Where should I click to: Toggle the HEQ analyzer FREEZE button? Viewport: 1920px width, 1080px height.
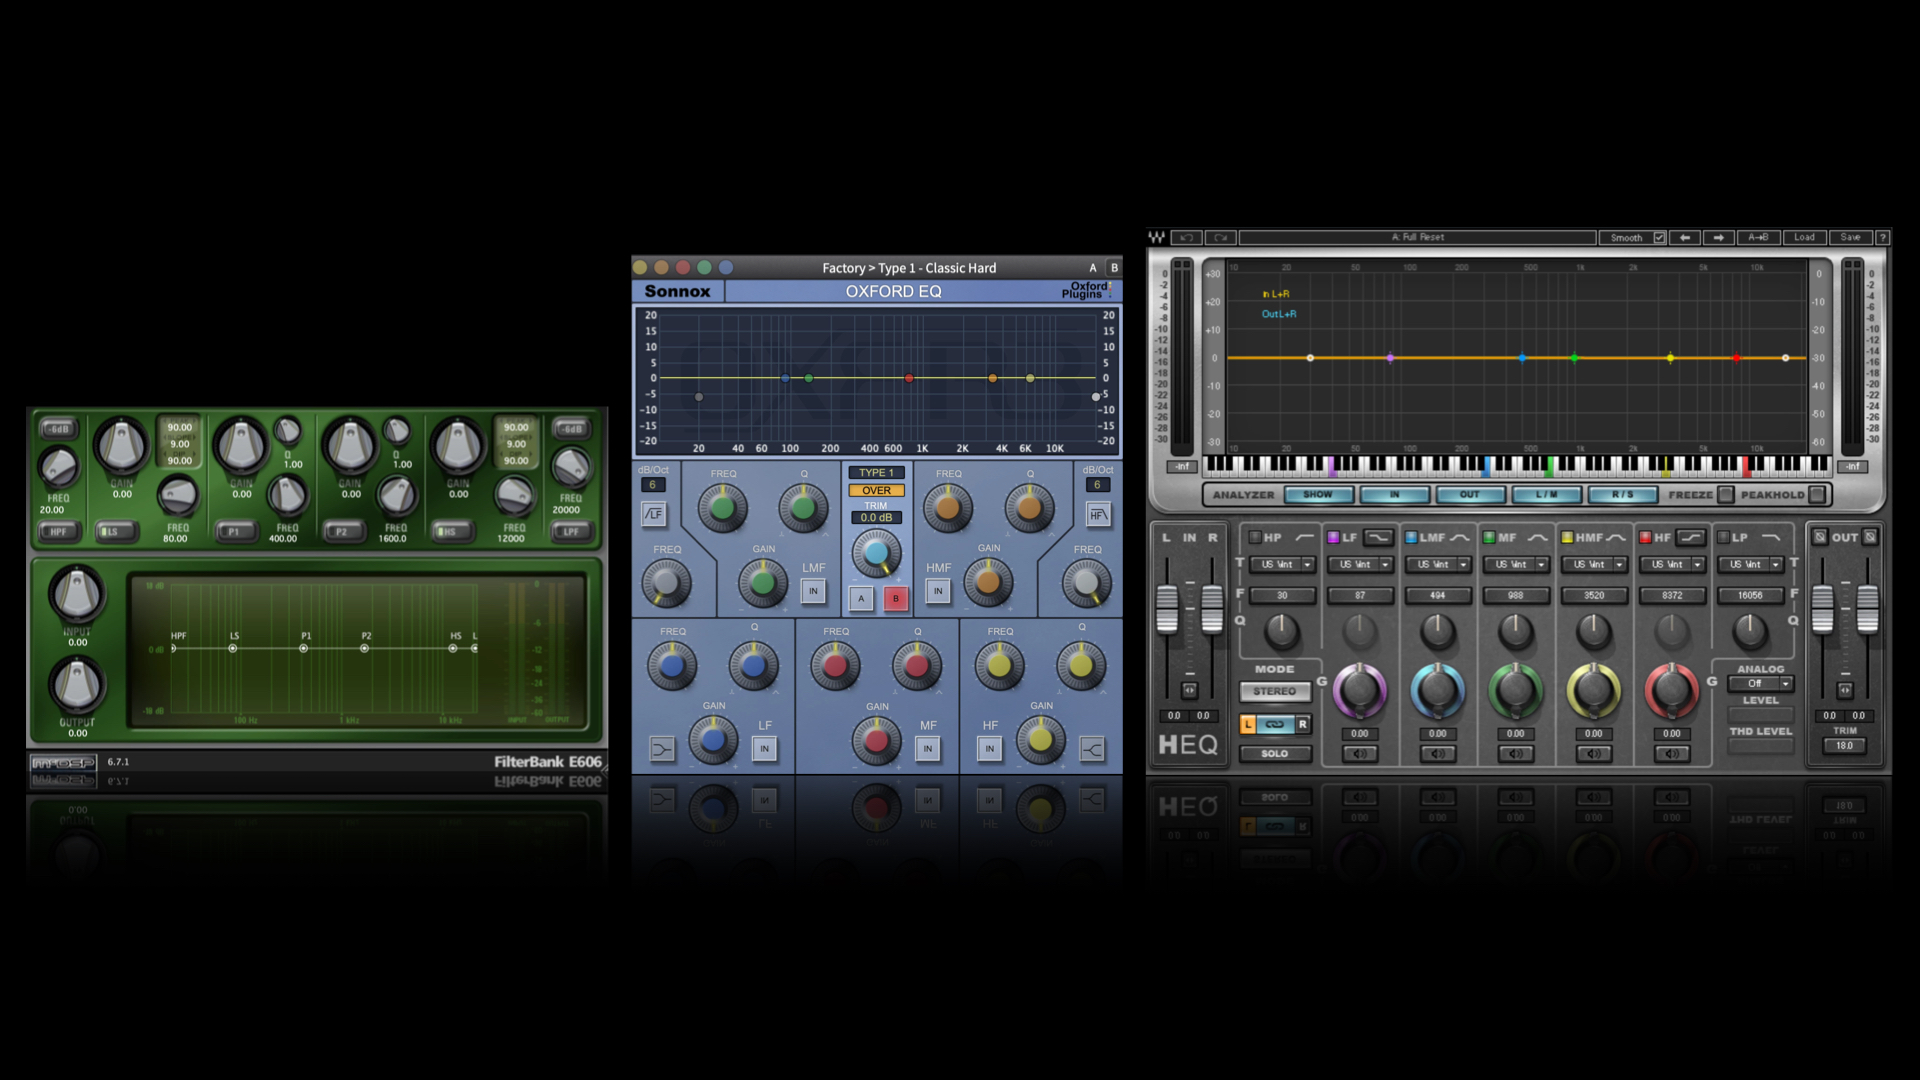tap(1725, 494)
